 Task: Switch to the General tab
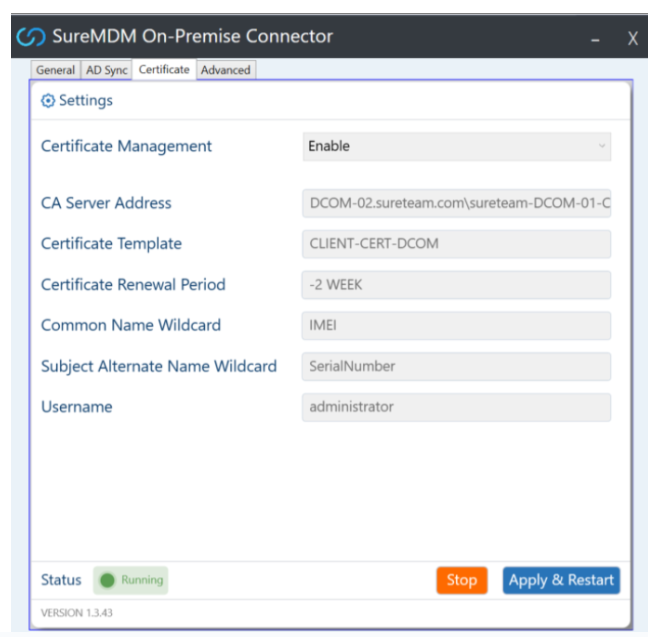55,70
